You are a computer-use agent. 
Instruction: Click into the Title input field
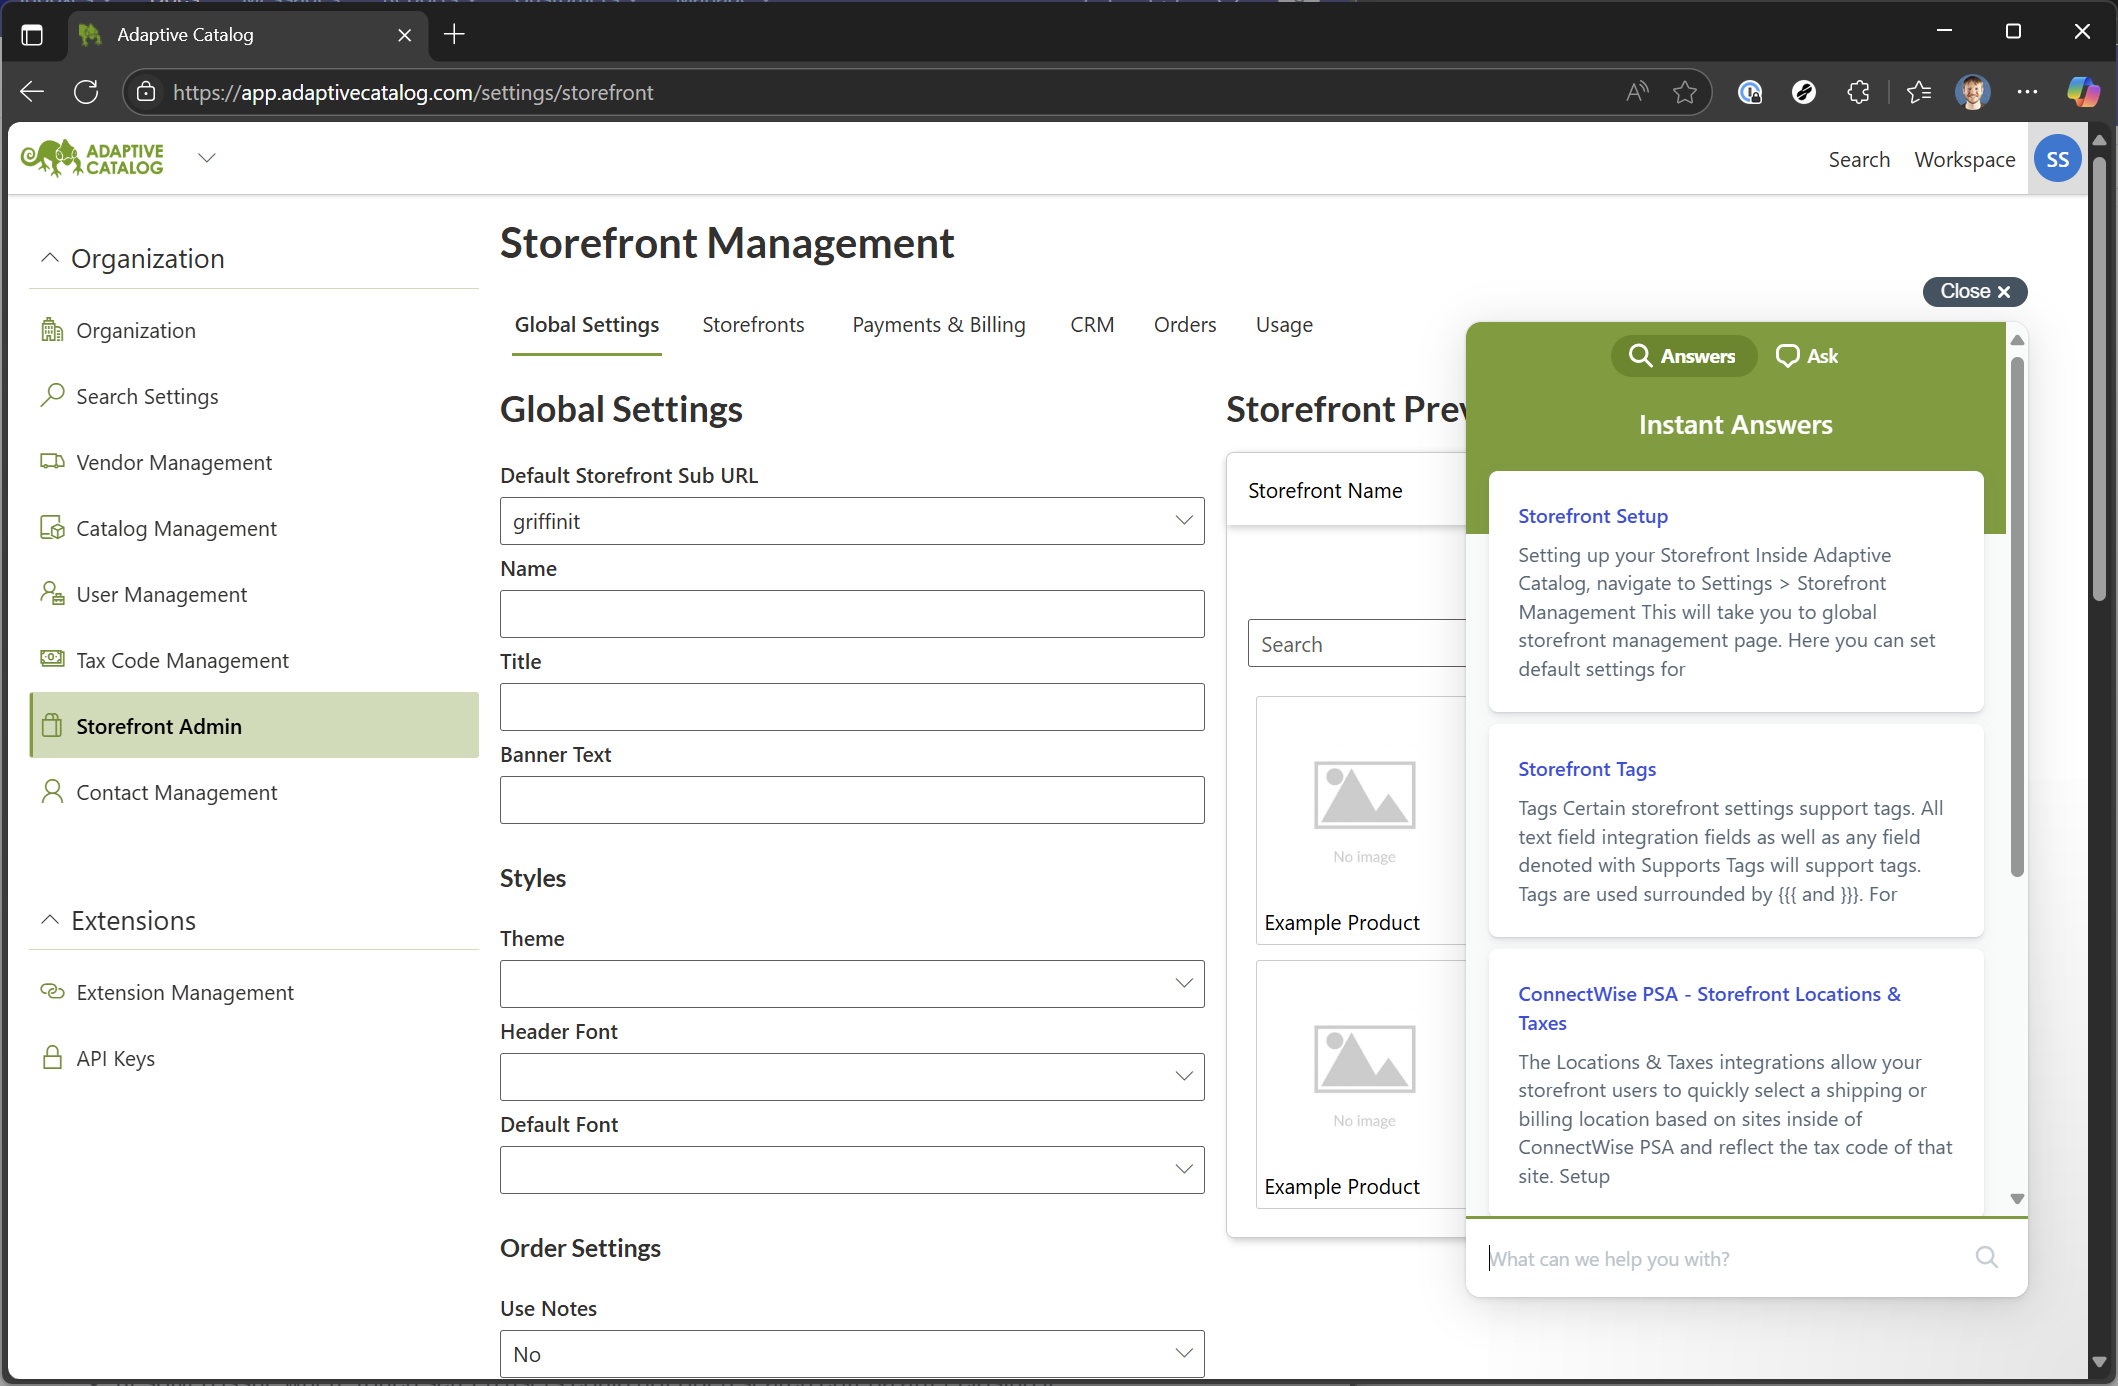pos(852,707)
